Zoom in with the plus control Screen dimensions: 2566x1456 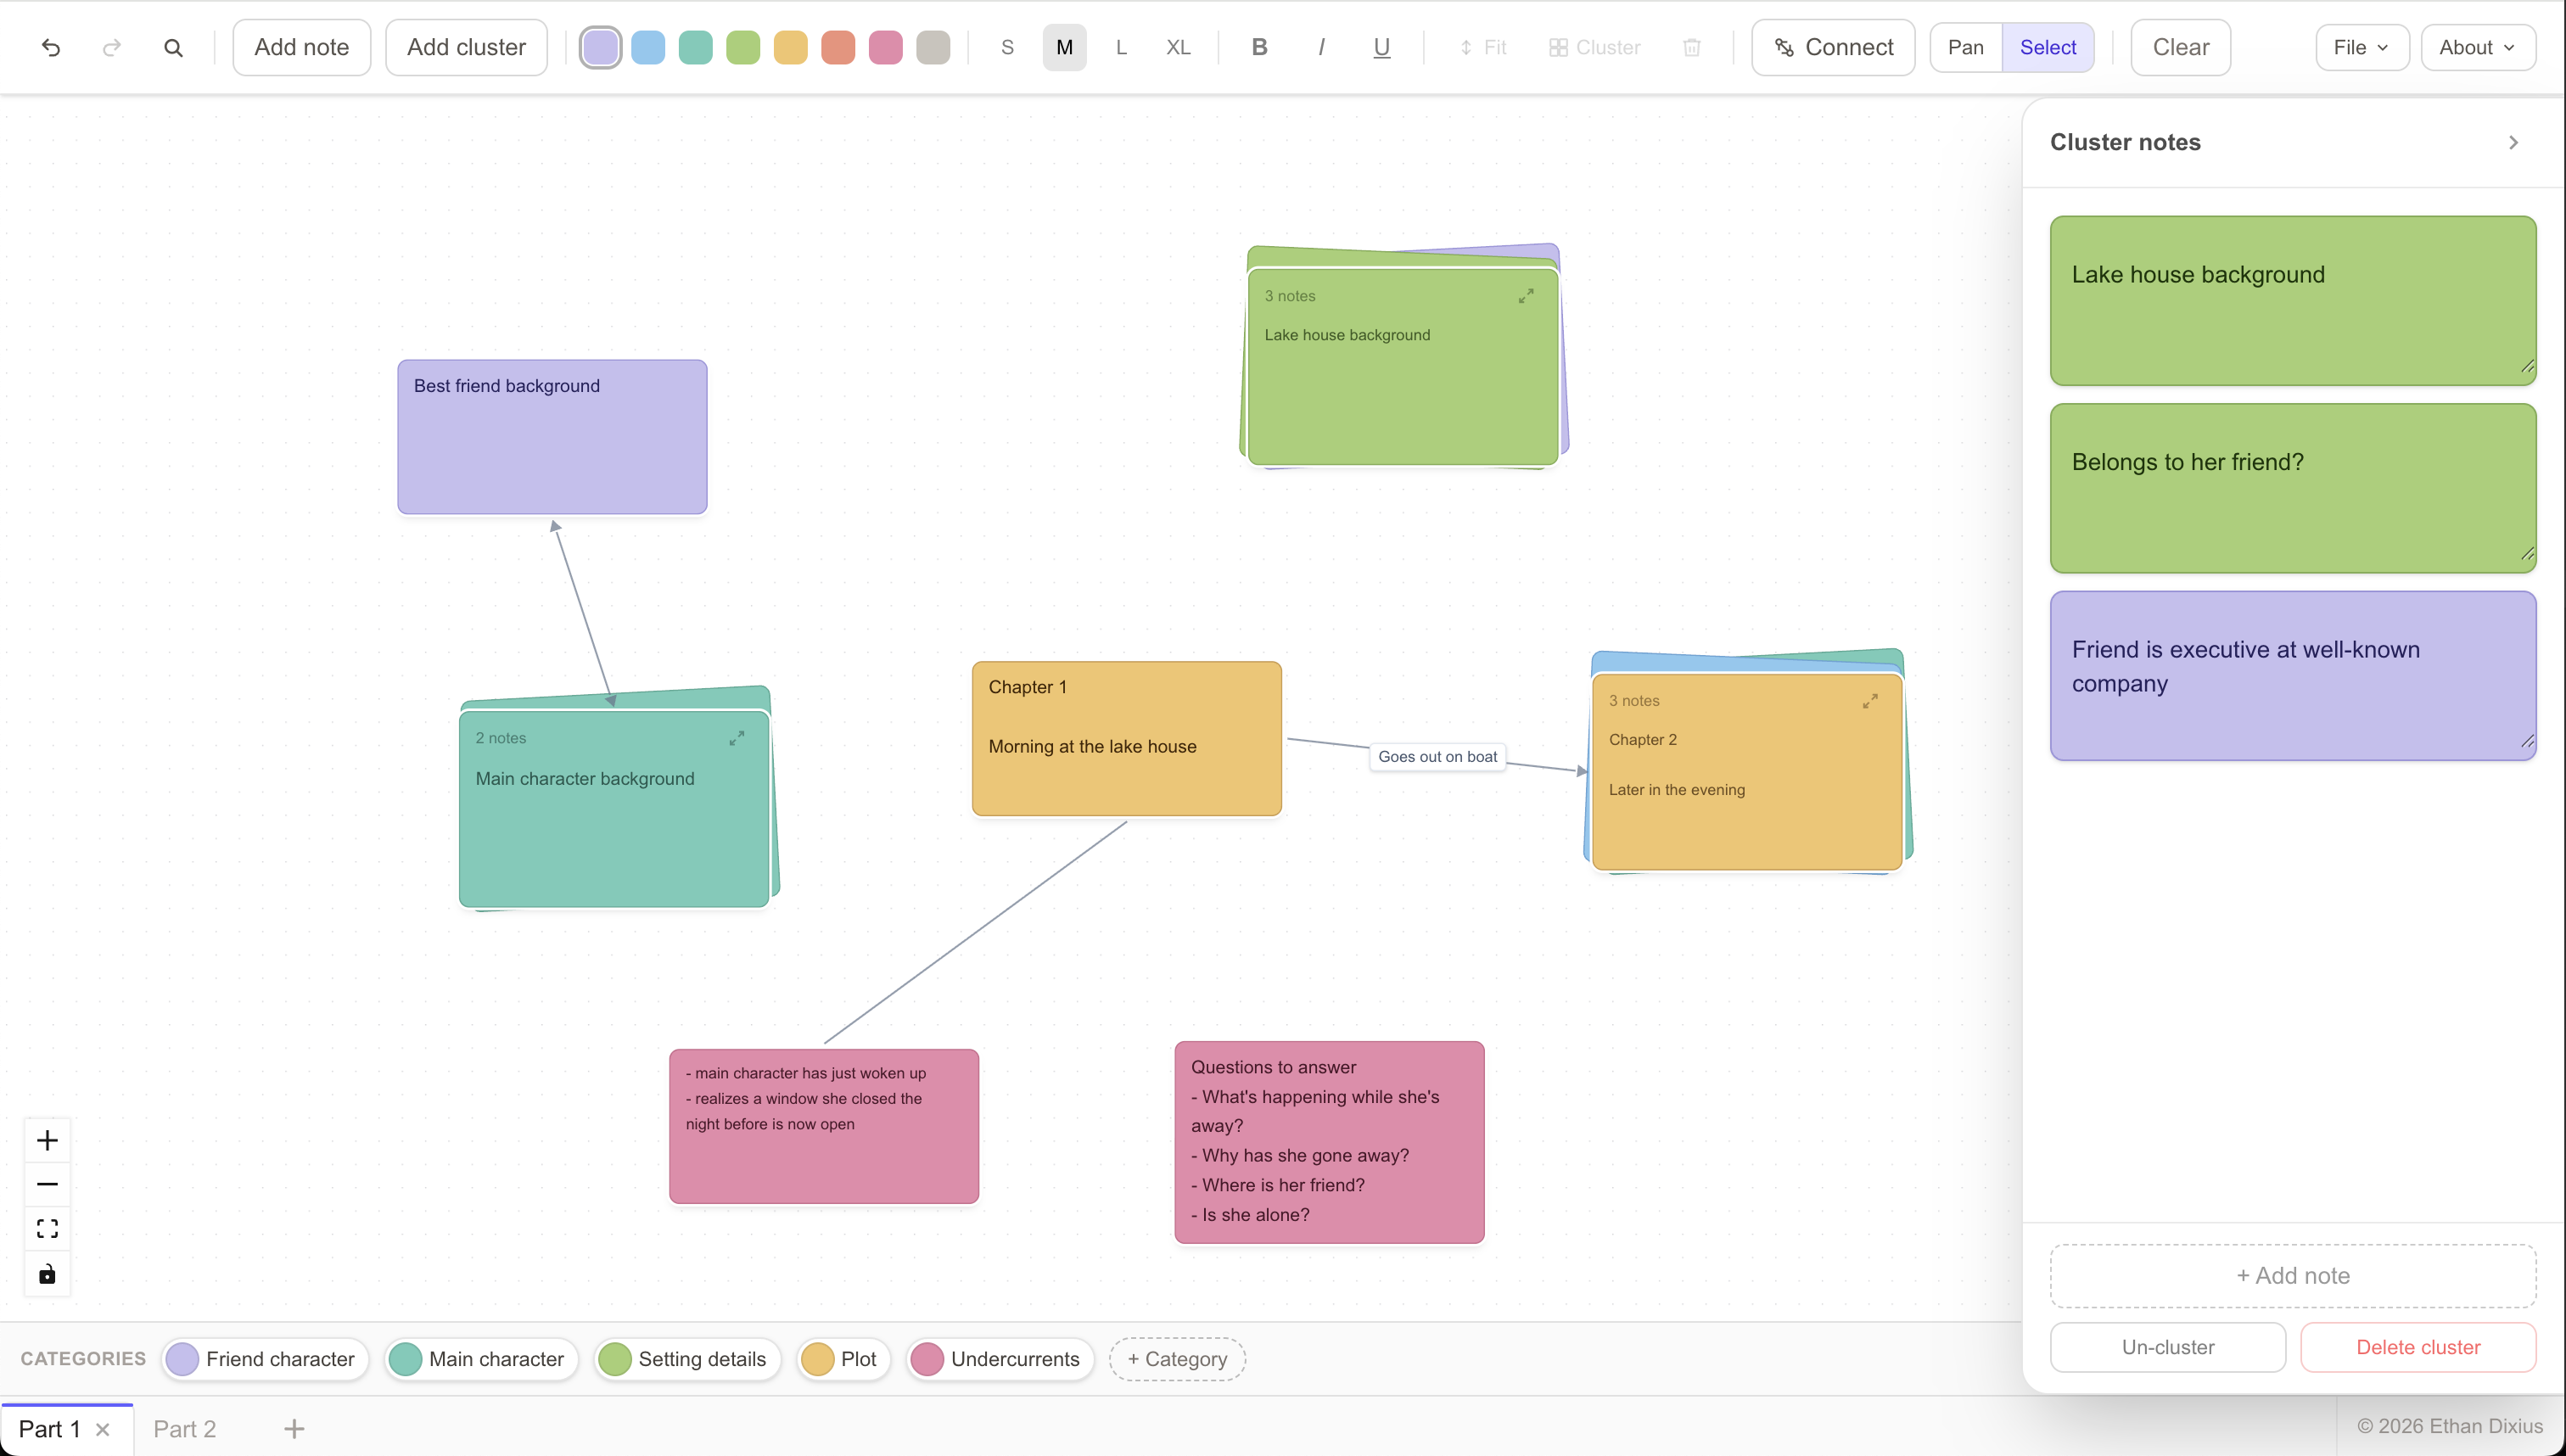pos(47,1140)
